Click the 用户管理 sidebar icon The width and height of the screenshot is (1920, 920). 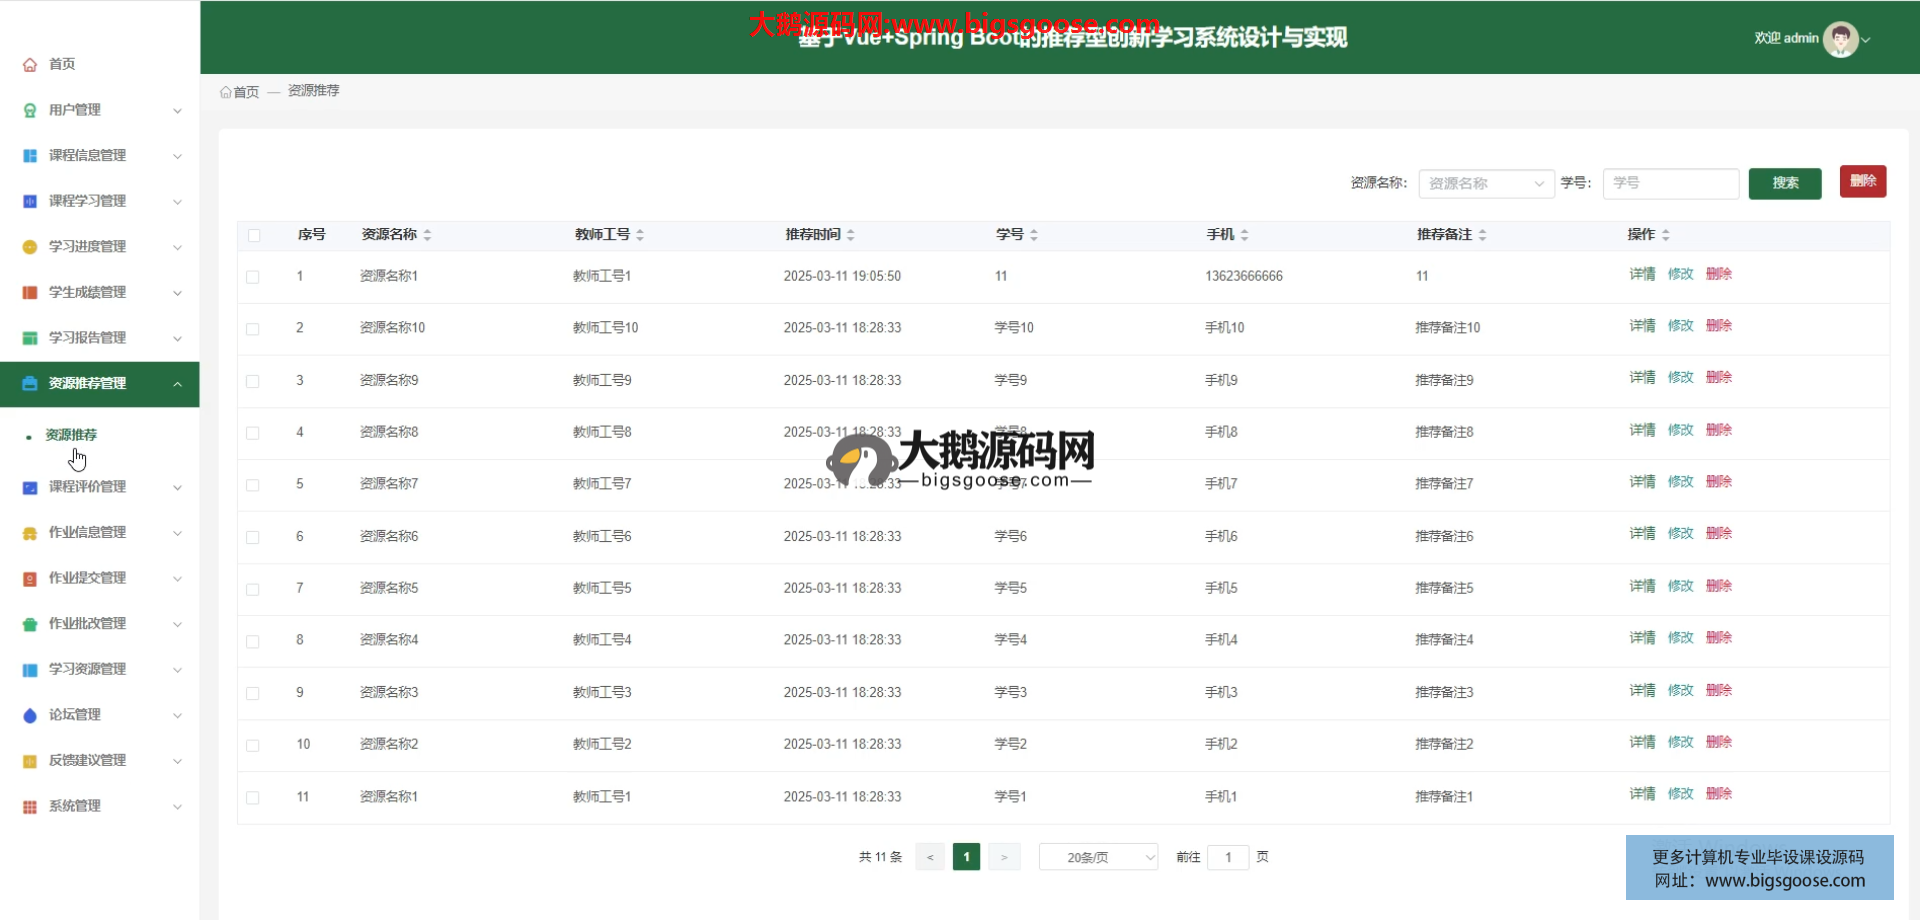30,110
